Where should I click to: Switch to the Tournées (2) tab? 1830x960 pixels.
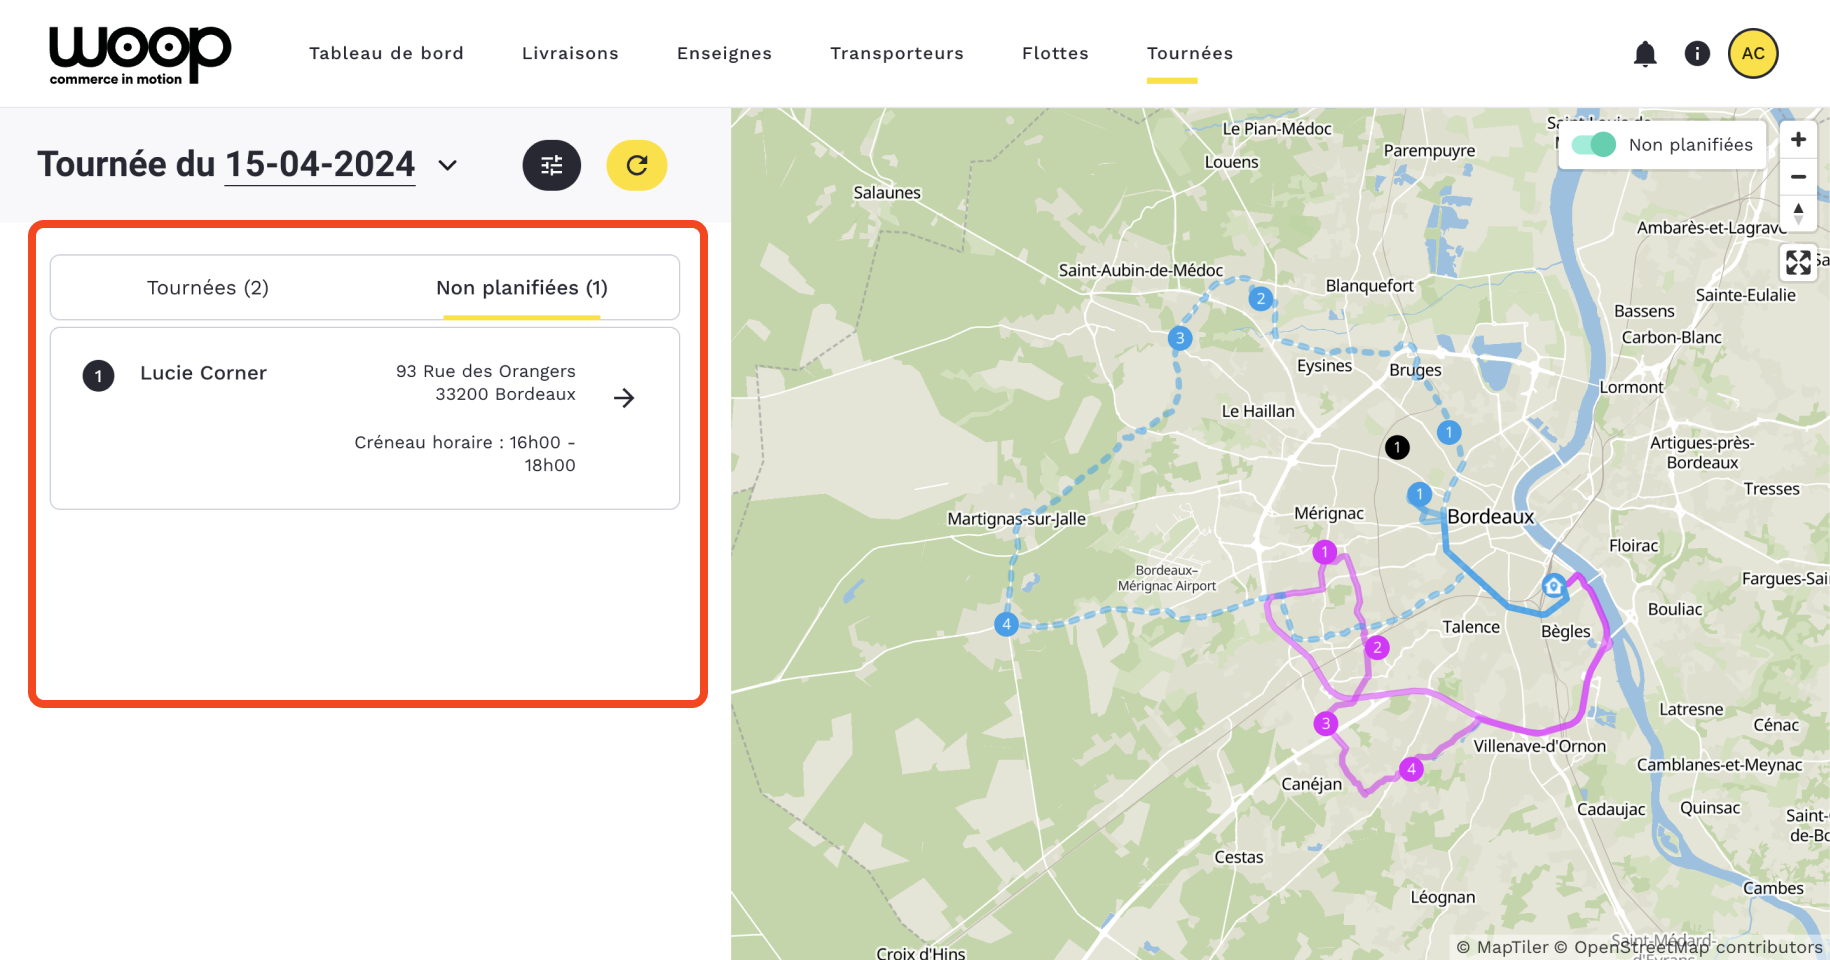coord(208,288)
